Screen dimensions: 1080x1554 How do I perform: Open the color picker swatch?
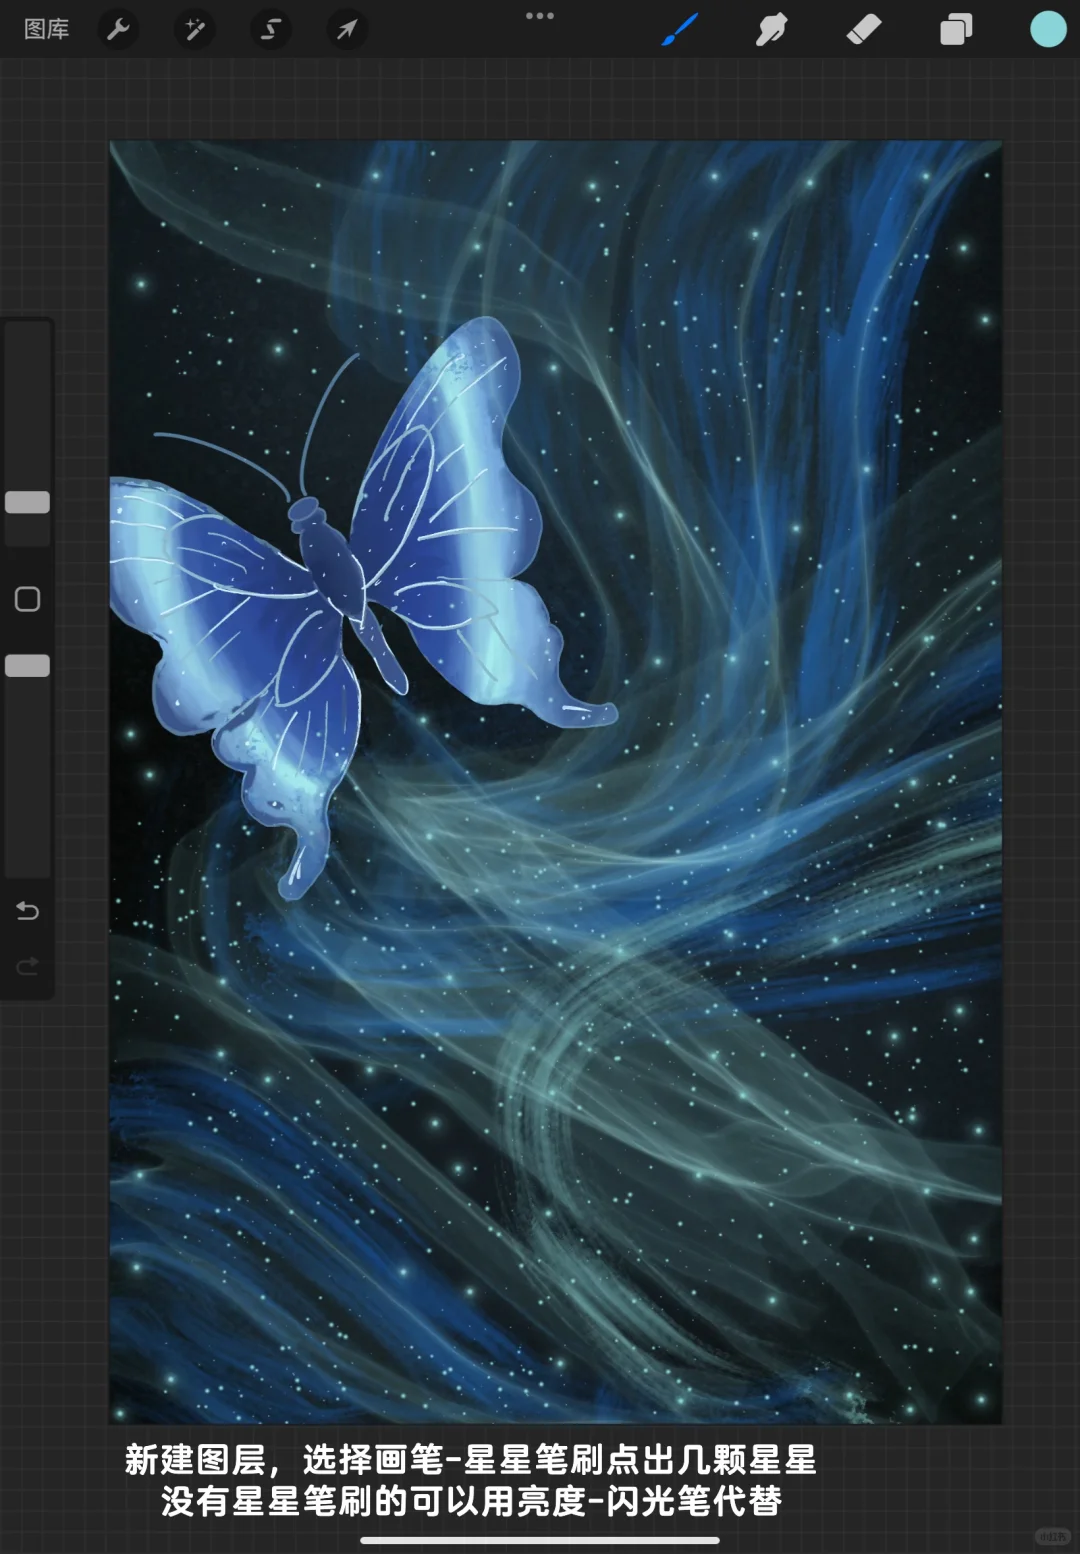coord(1048,30)
